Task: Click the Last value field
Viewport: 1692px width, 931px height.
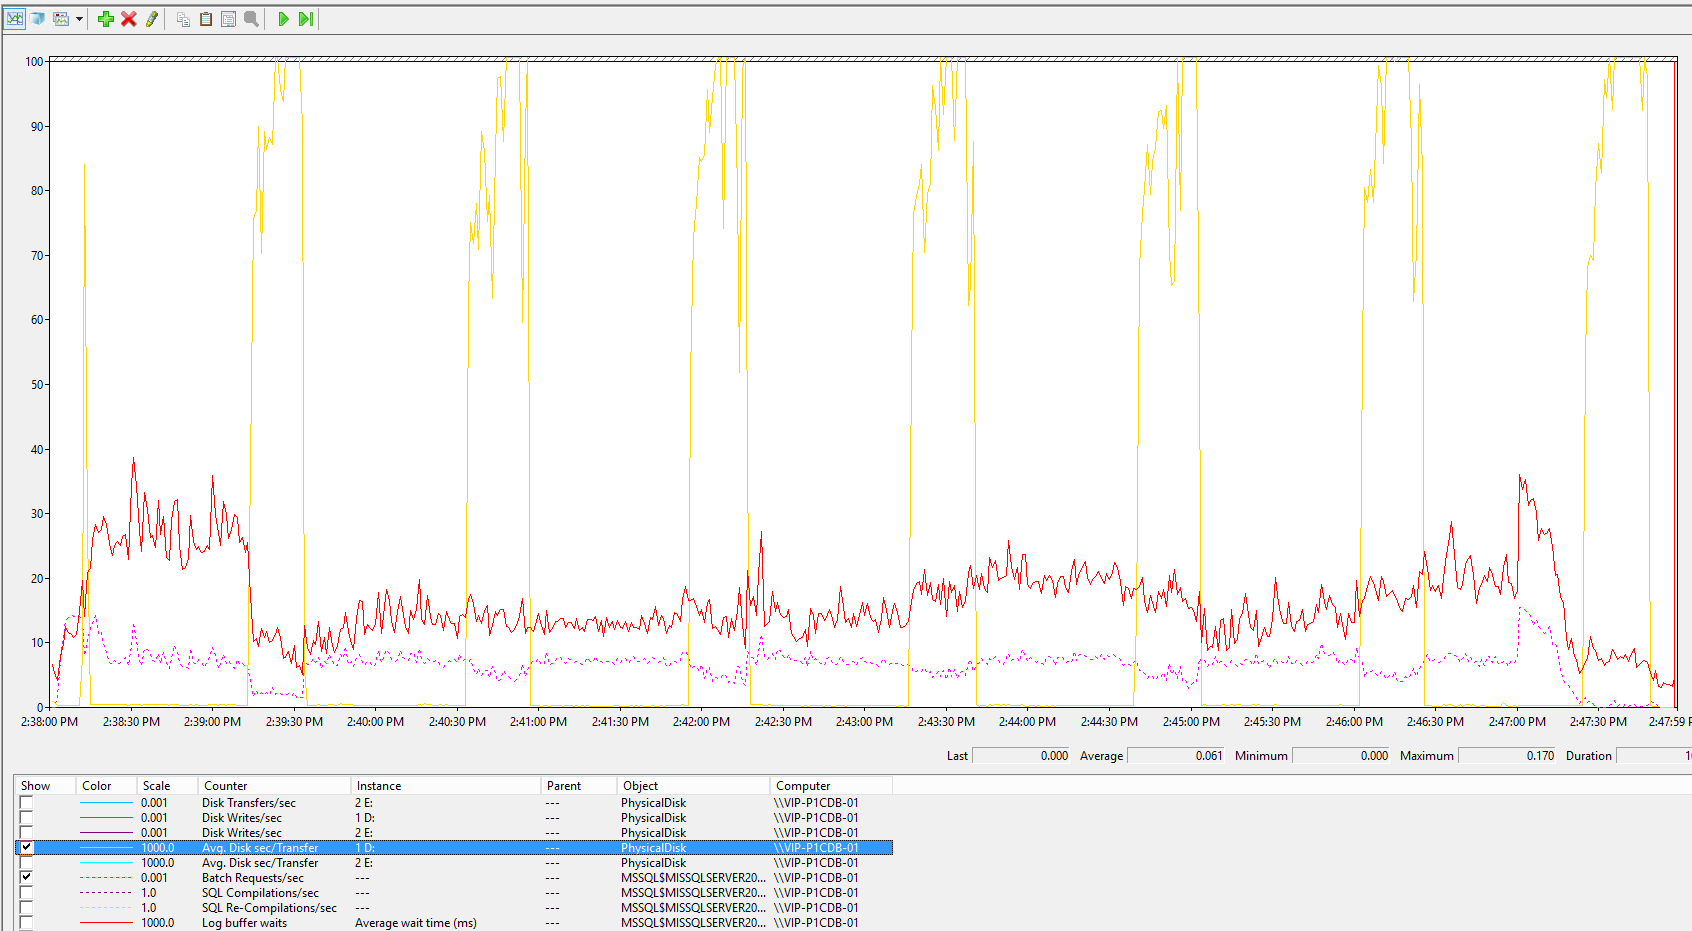Action: (1021, 756)
